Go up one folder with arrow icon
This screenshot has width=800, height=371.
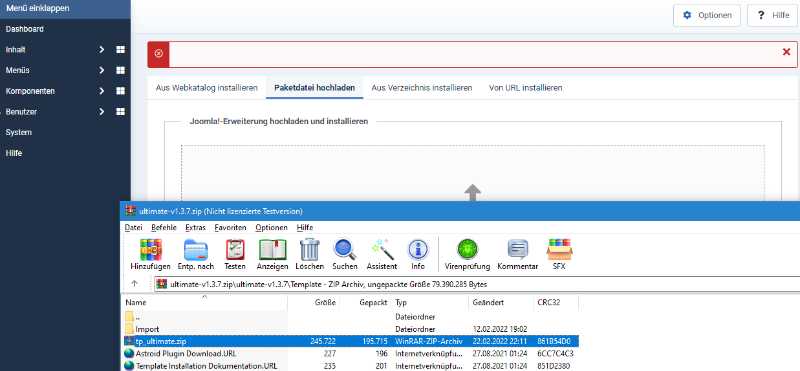tap(135, 283)
